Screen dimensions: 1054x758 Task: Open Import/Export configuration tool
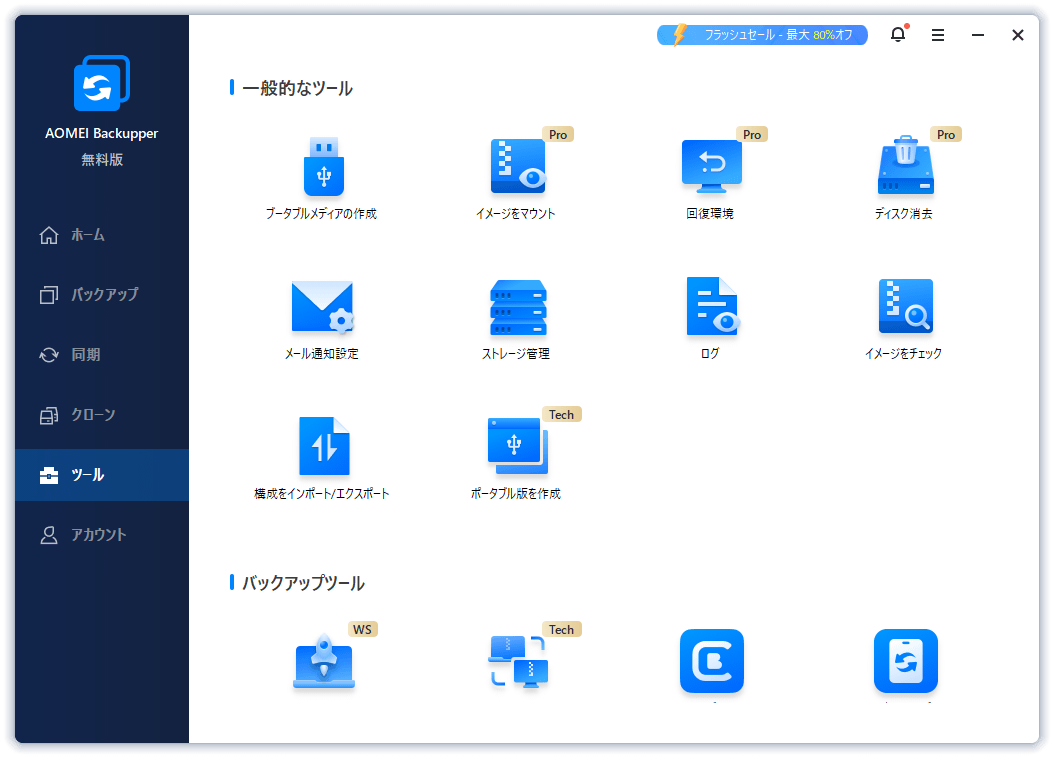[x=322, y=448]
